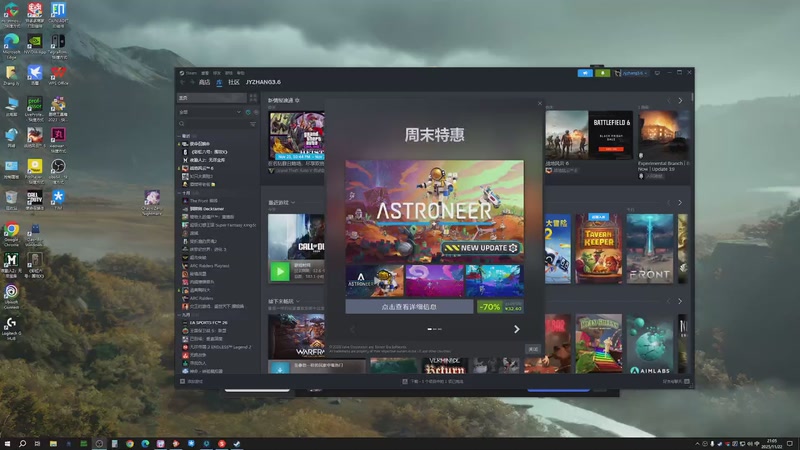This screenshot has height=450, width=800.
Task: Click the back navigation arrow in Steam
Action: 183,82
